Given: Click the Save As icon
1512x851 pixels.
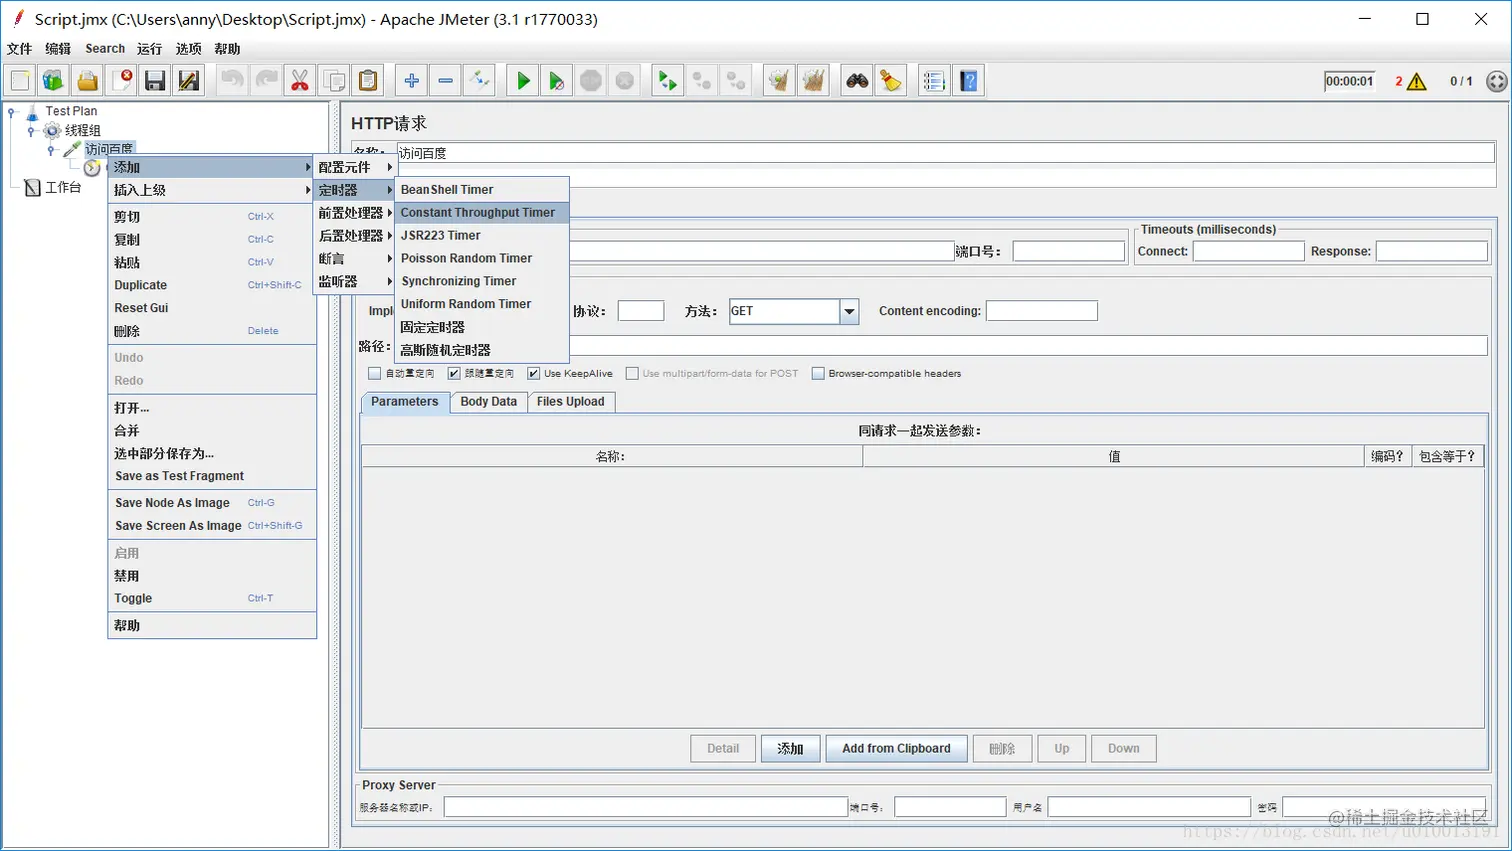Looking at the screenshot, I should (x=189, y=81).
